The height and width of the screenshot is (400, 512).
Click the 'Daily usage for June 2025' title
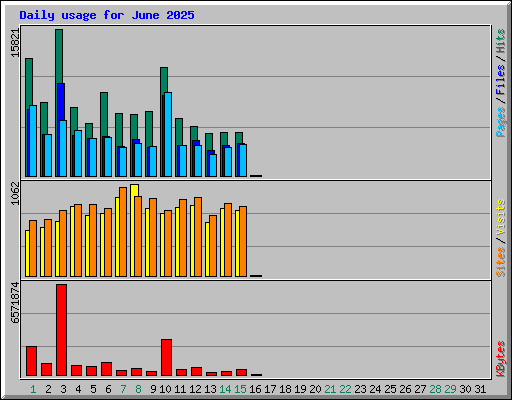point(107,15)
